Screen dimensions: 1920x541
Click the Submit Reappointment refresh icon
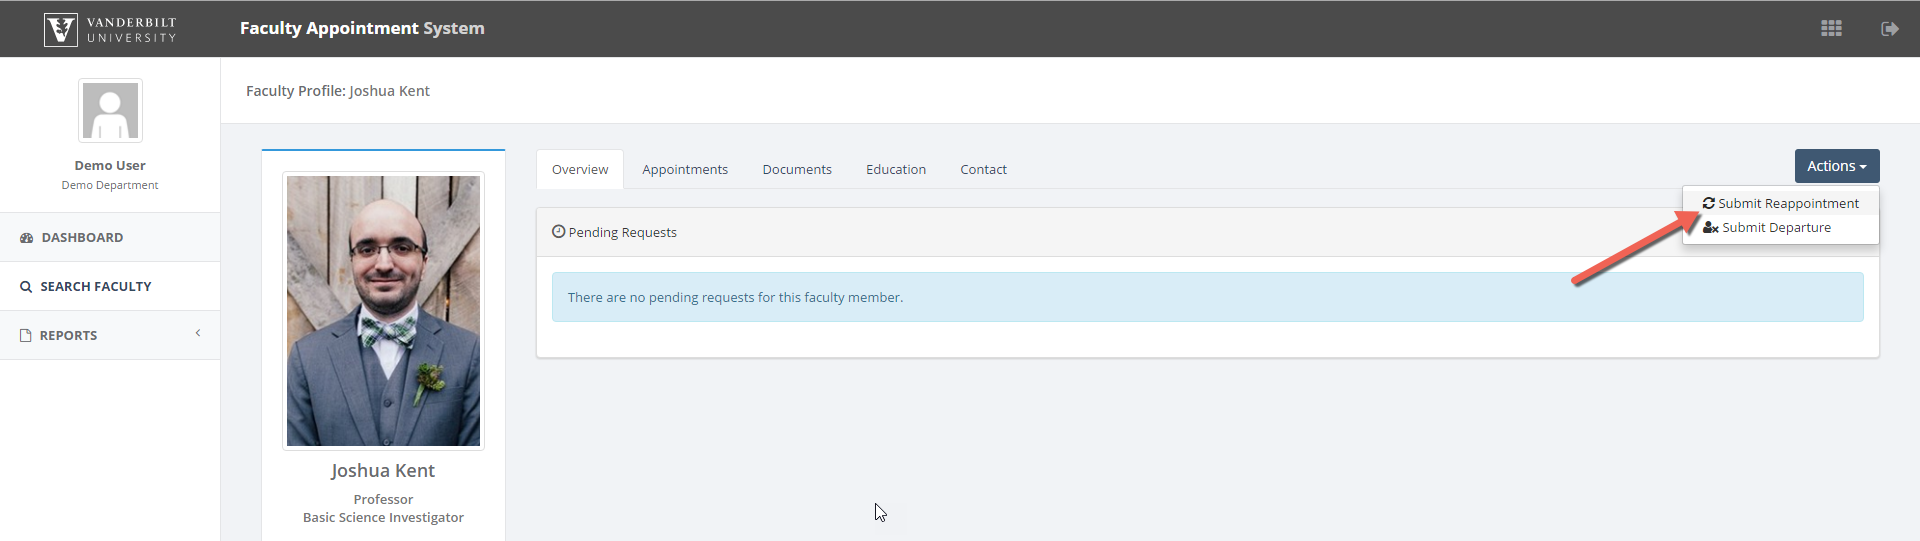coord(1708,203)
